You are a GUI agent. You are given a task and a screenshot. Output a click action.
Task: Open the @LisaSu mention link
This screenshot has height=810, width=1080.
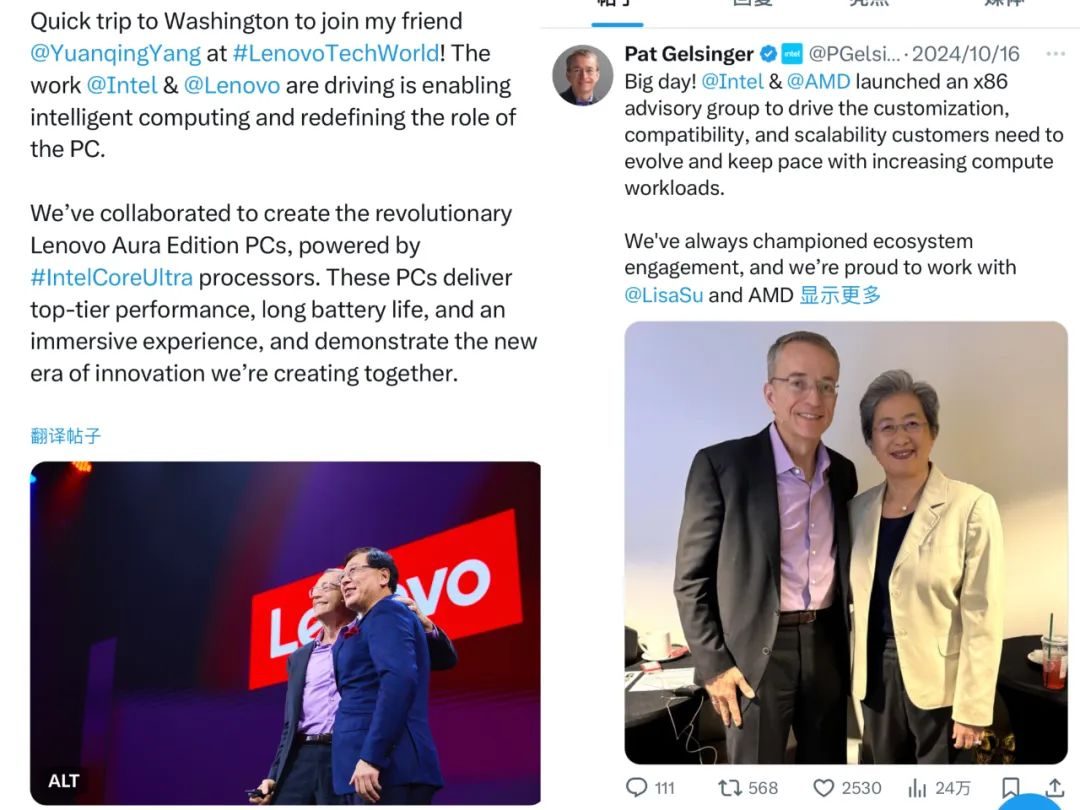click(x=663, y=295)
